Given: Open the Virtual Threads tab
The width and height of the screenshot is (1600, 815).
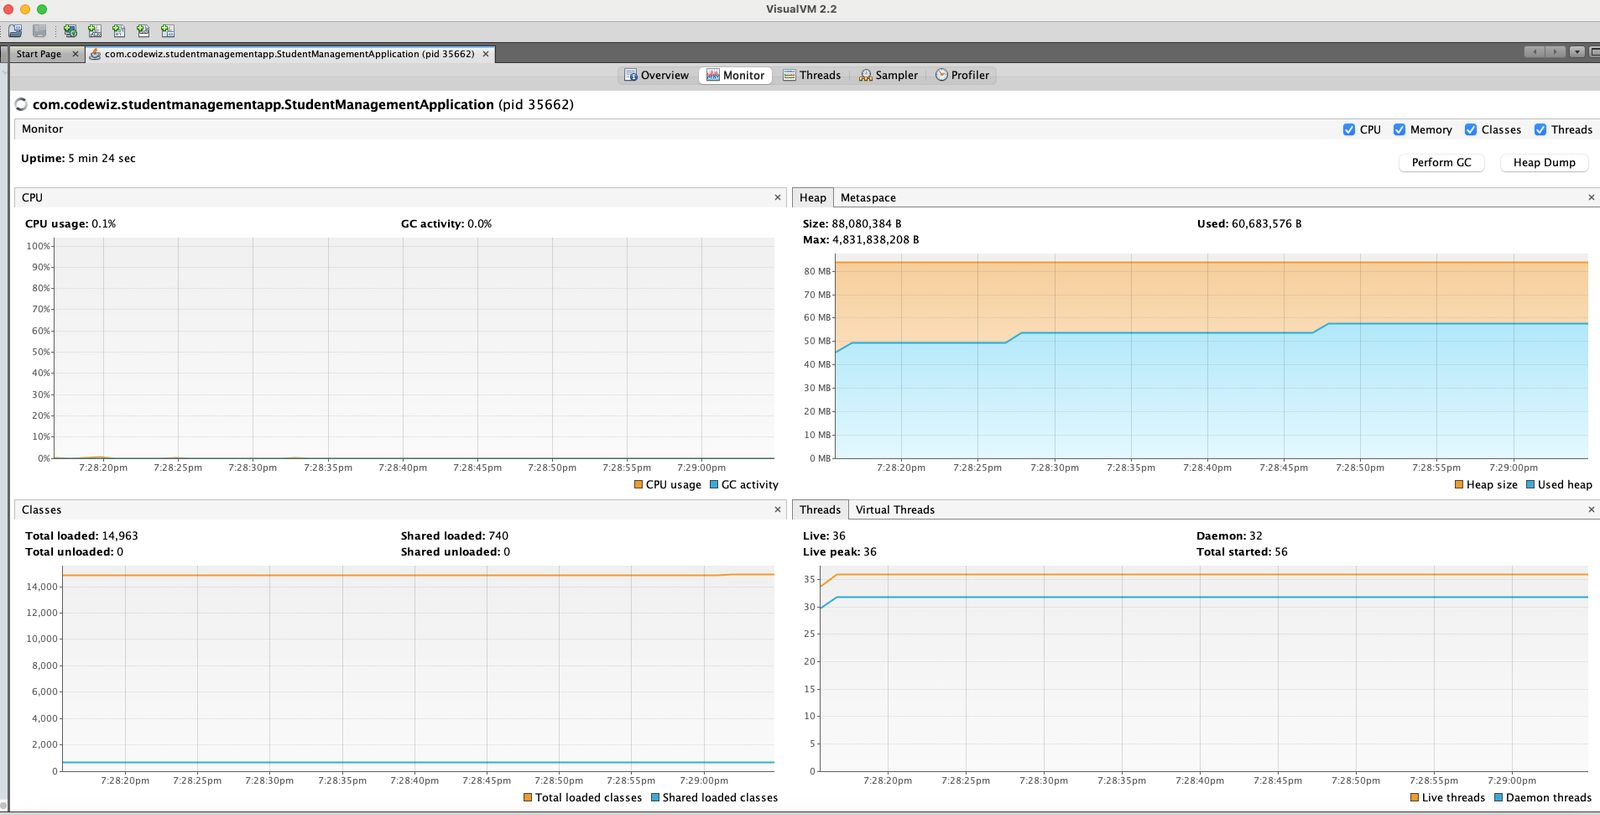Looking at the screenshot, I should coord(894,510).
